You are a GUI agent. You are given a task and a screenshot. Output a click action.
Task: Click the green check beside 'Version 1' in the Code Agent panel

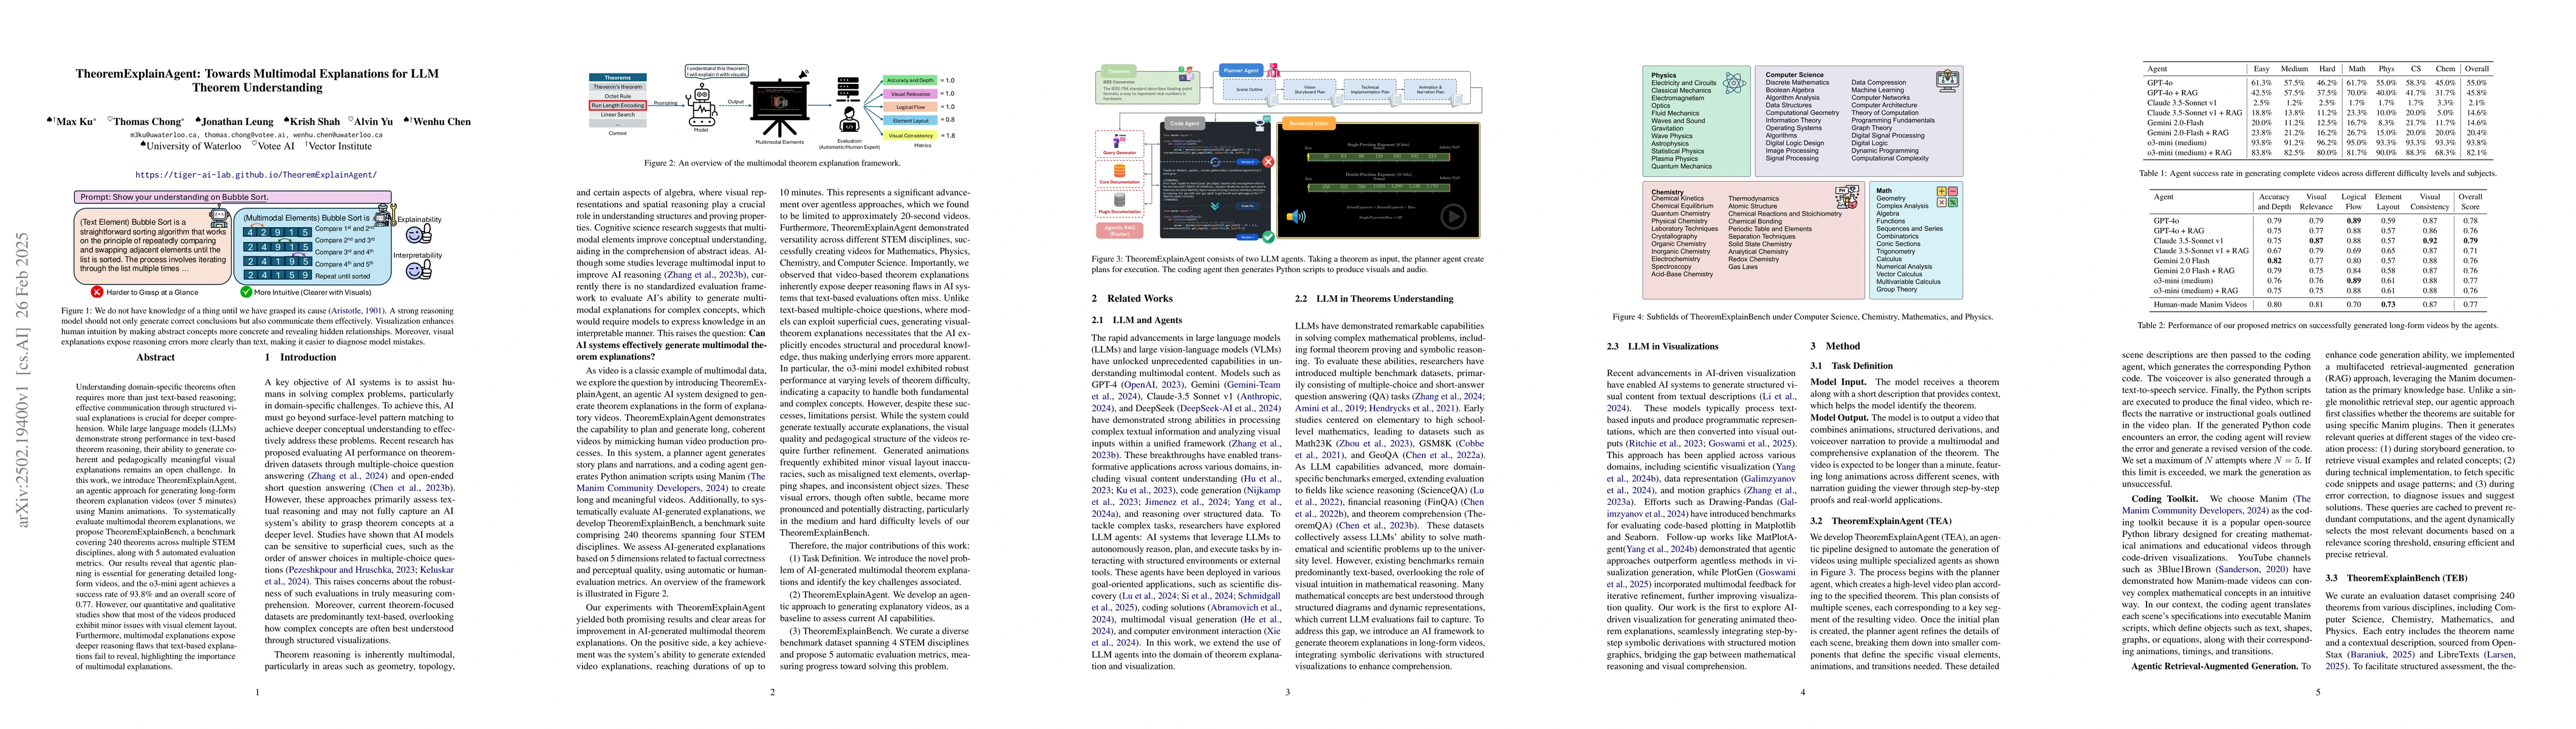click(x=1269, y=237)
